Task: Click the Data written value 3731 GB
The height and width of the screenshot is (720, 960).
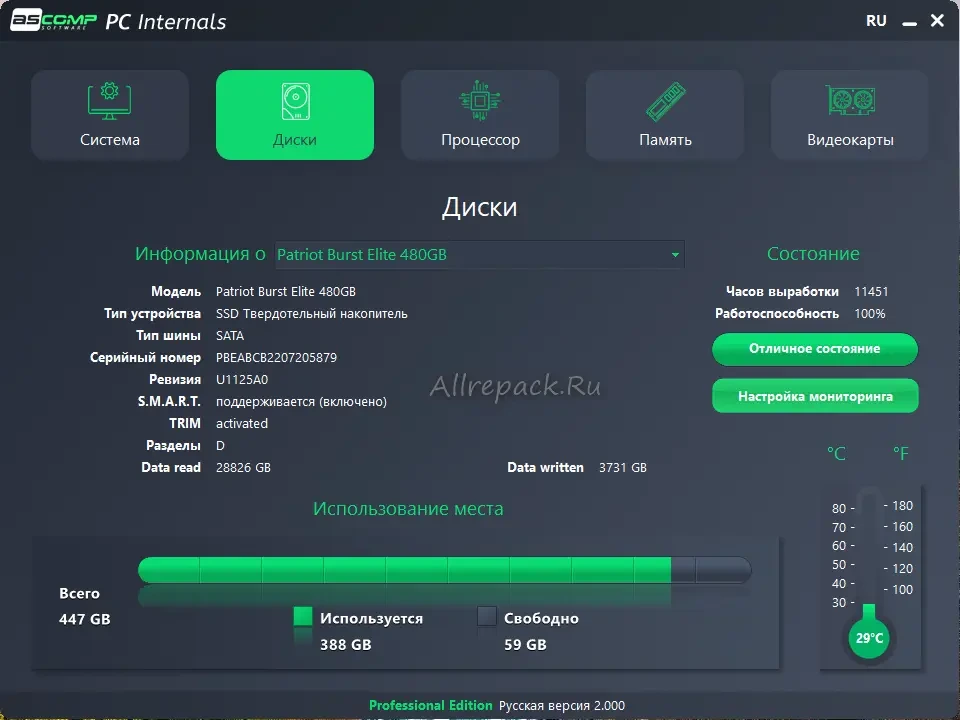Action: [623, 468]
